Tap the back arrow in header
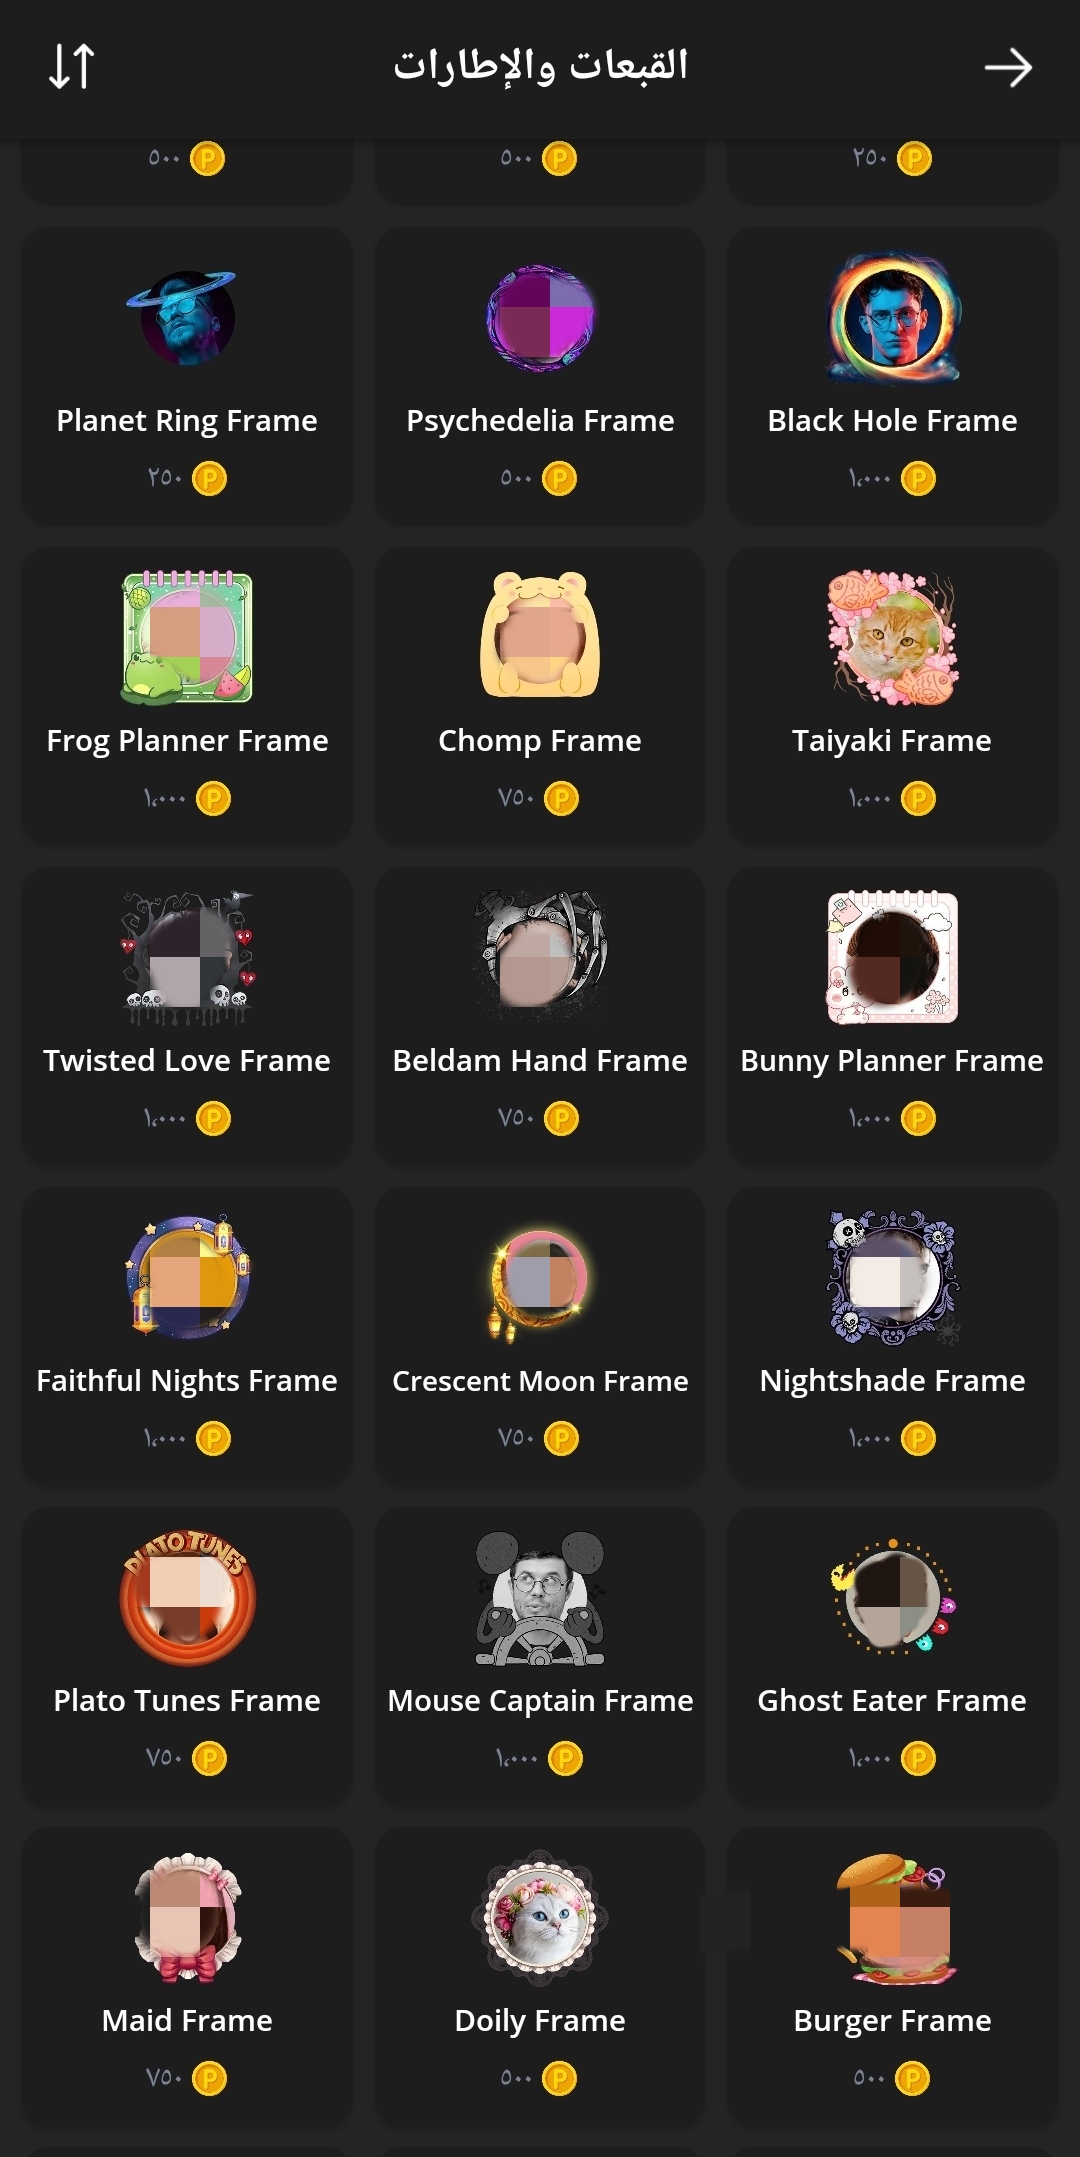Viewport: 1080px width, 2157px height. (1008, 68)
